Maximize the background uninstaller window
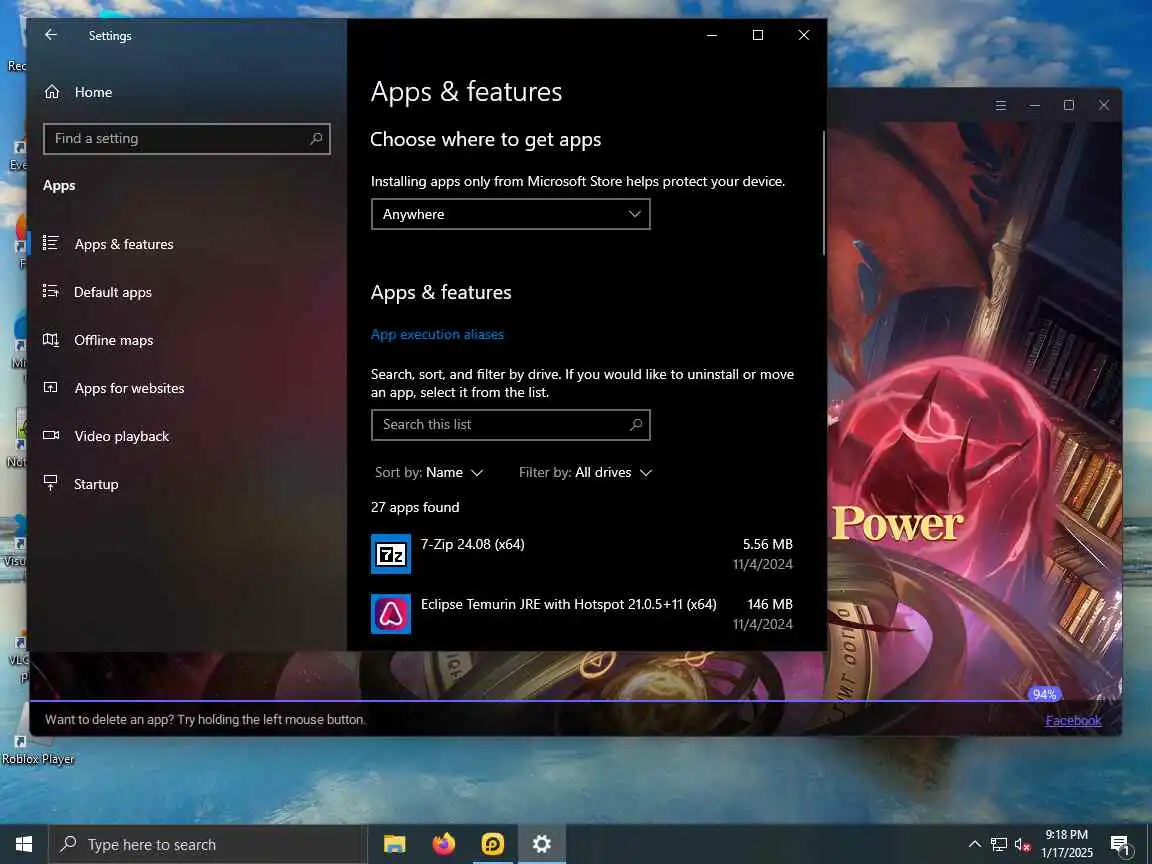This screenshot has width=1152, height=864. pos(1069,105)
